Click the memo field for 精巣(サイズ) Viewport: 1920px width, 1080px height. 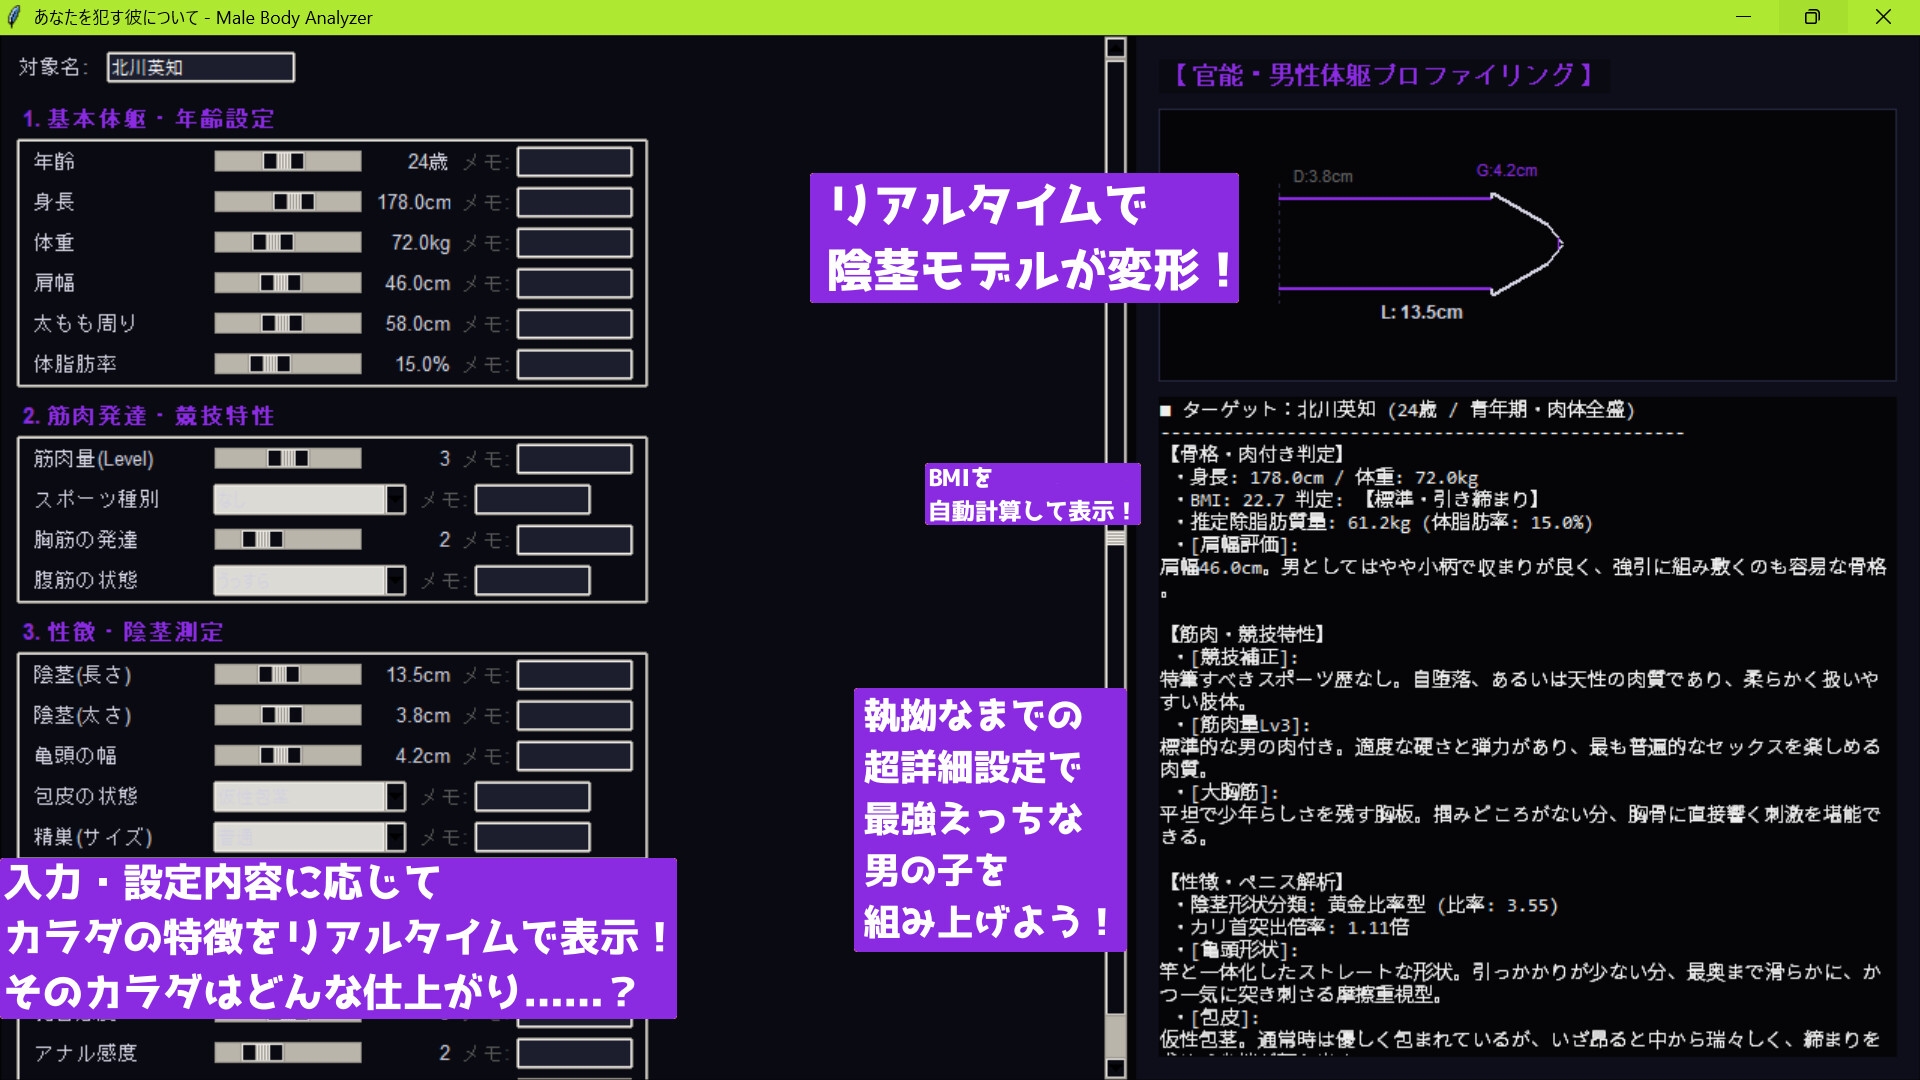tap(532, 837)
